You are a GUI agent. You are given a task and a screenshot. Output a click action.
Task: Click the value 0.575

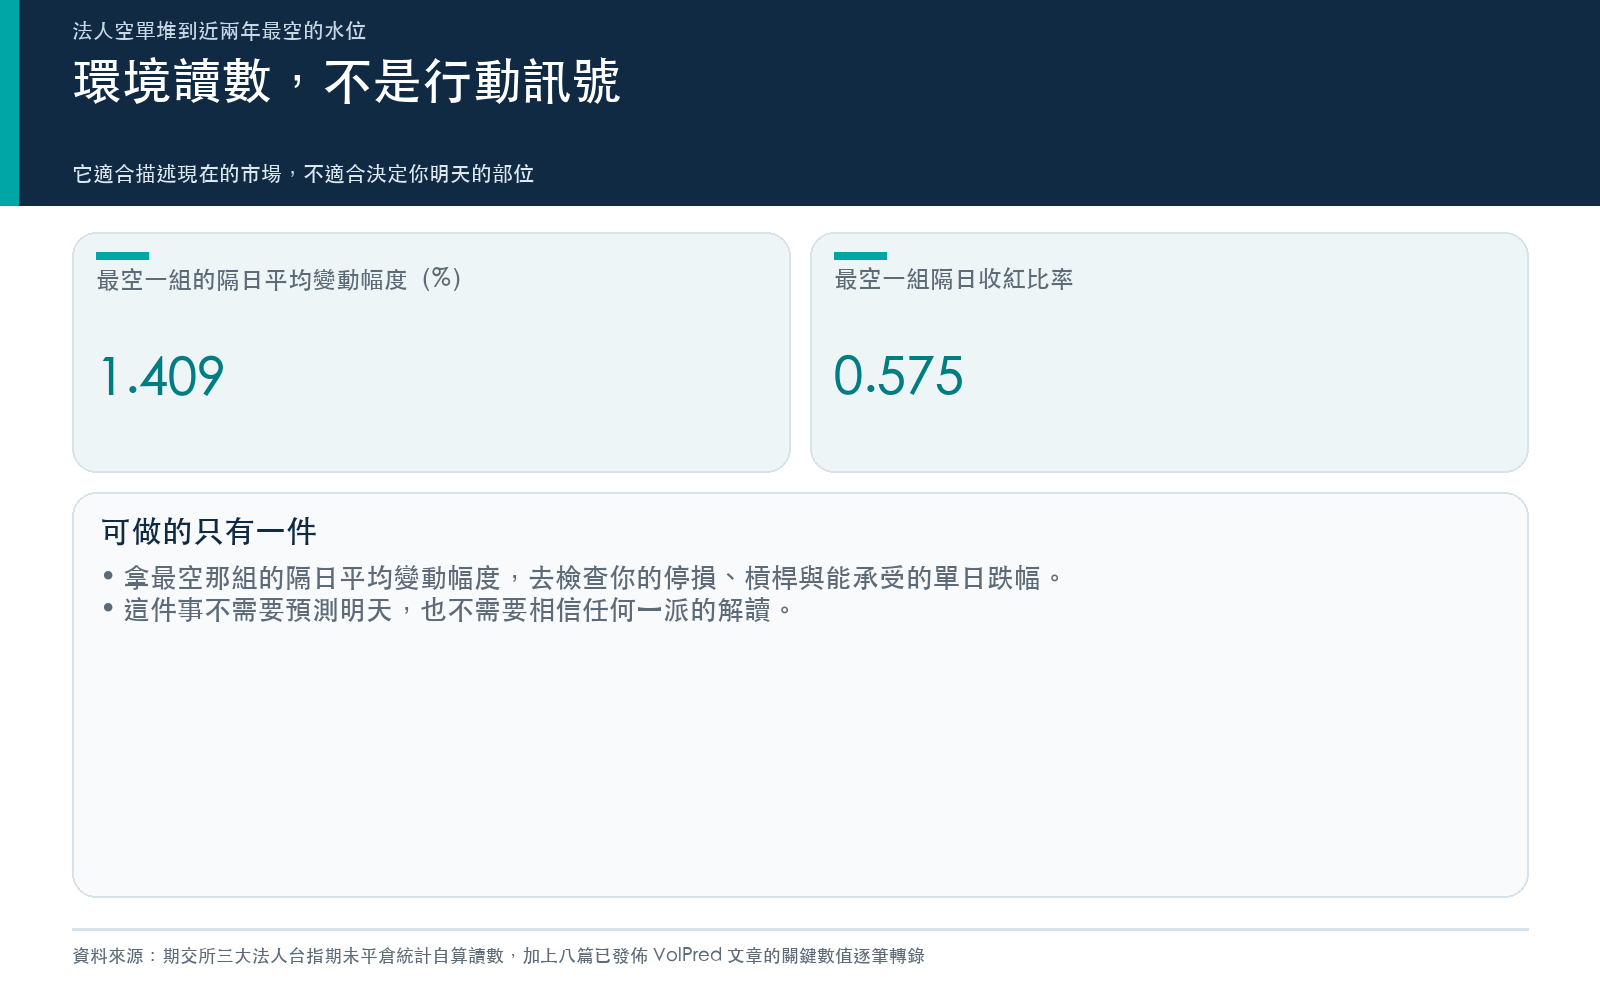tap(898, 376)
